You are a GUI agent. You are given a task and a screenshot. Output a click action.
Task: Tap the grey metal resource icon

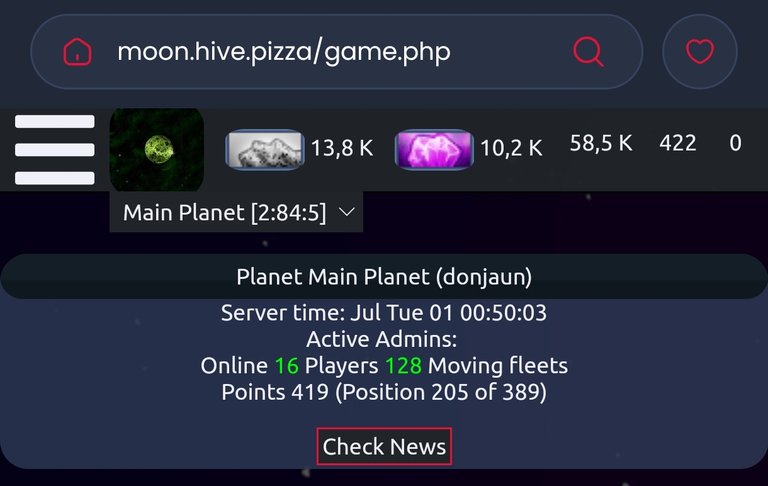click(264, 149)
